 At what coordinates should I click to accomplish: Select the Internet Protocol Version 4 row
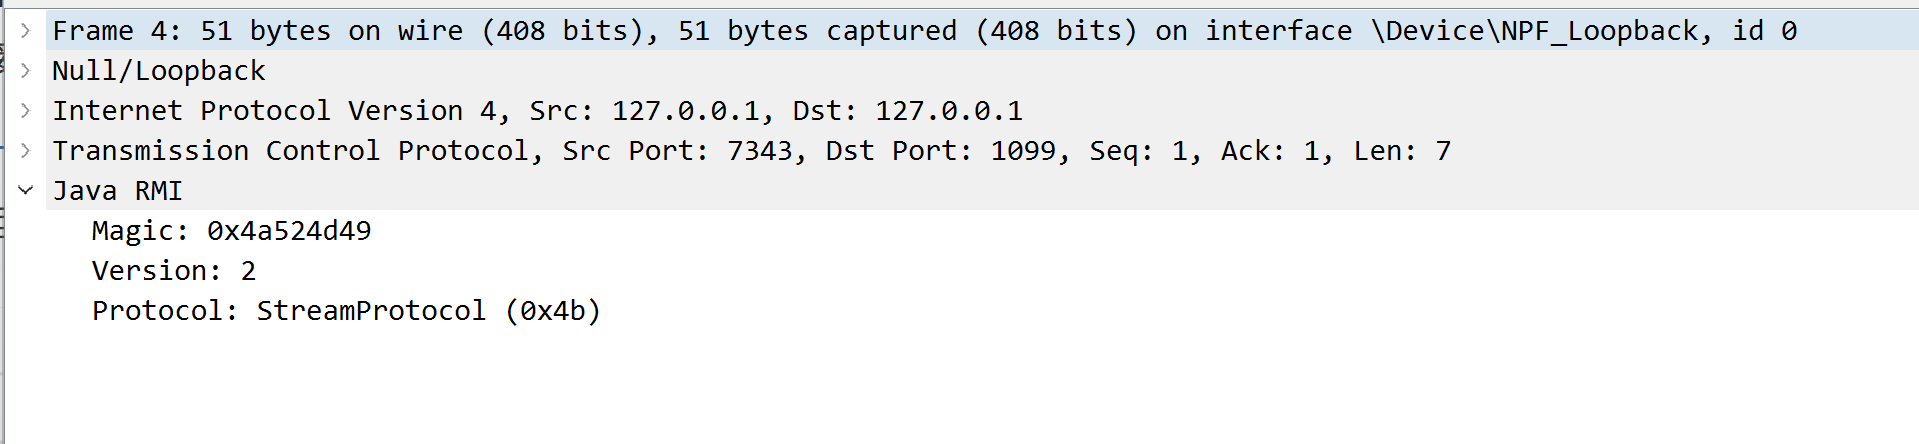[962, 111]
